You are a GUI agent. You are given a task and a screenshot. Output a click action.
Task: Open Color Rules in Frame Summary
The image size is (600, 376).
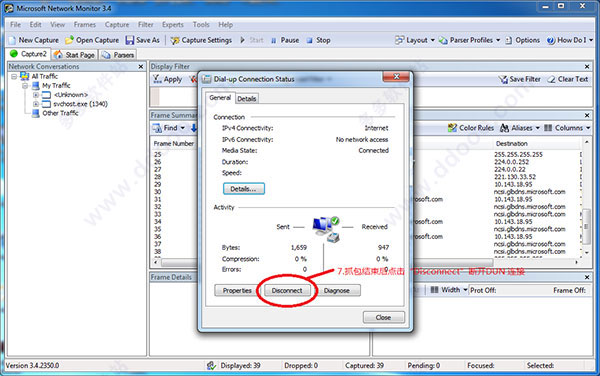click(471, 128)
